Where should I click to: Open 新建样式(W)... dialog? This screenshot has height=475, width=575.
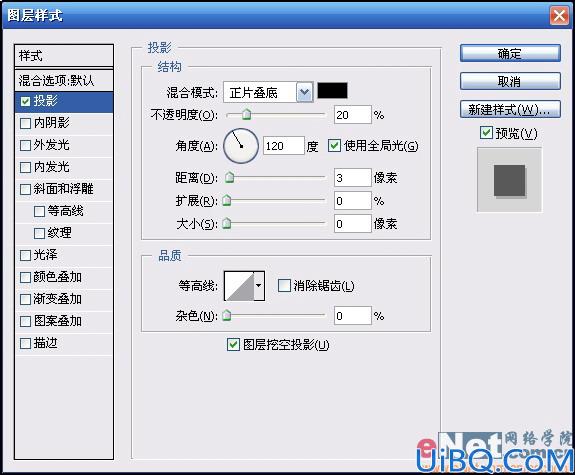510,109
